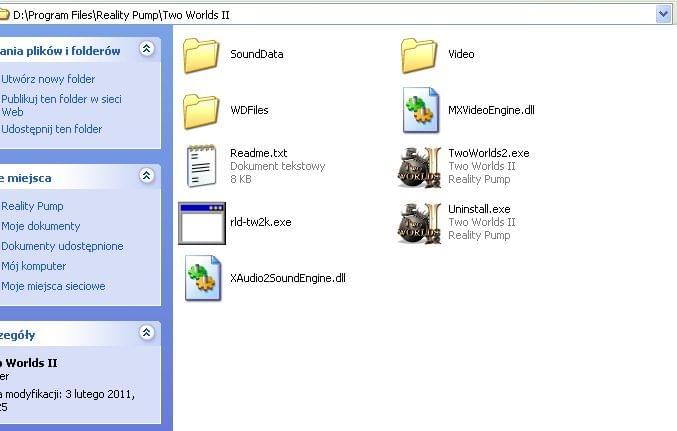Click the 'SoundData' folder name
This screenshot has width=677, height=431.
(x=257, y=54)
